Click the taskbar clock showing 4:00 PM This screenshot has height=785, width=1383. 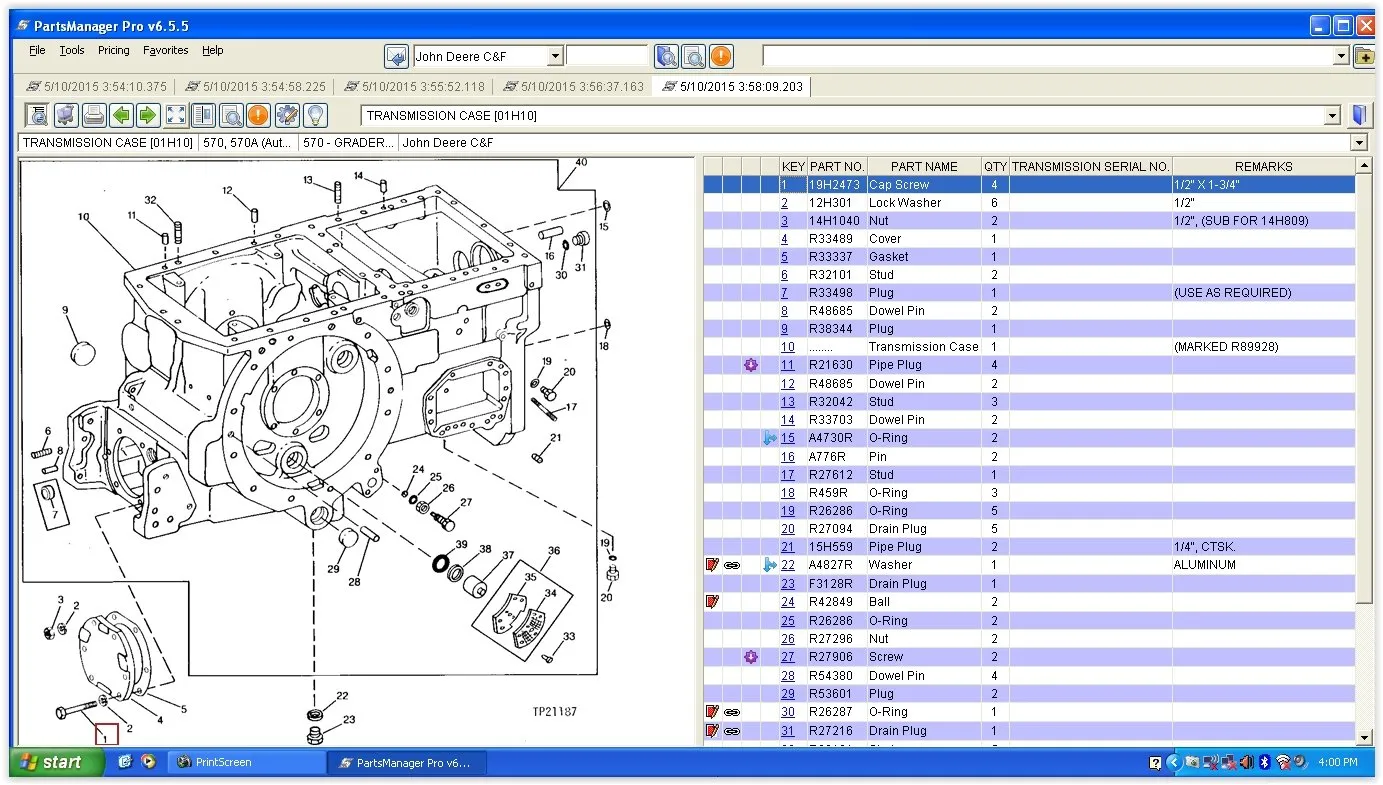[1338, 763]
